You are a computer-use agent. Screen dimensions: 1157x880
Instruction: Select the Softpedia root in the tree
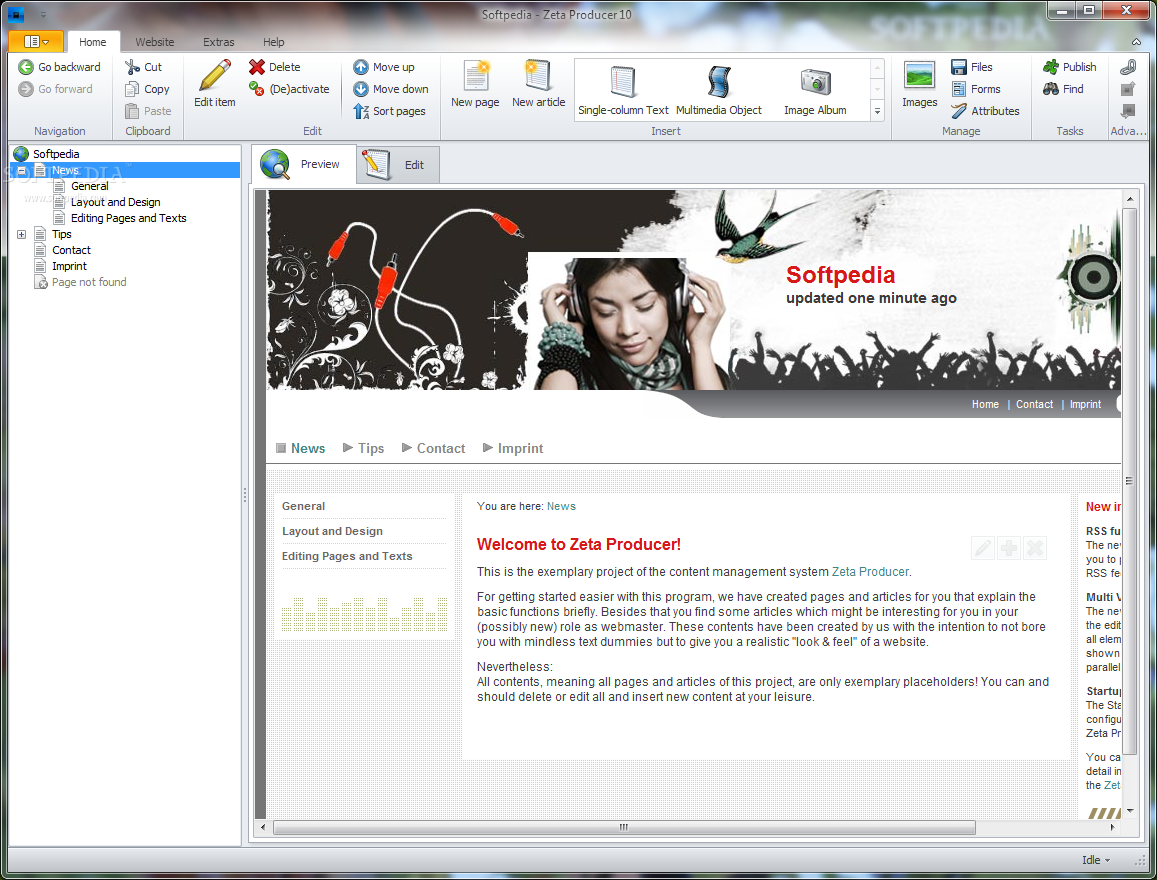point(56,154)
